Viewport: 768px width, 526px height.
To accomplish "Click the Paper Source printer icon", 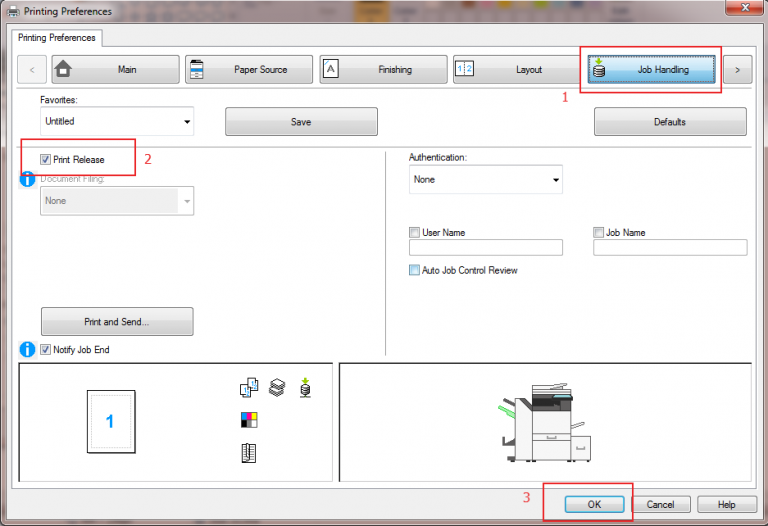I will [196, 69].
